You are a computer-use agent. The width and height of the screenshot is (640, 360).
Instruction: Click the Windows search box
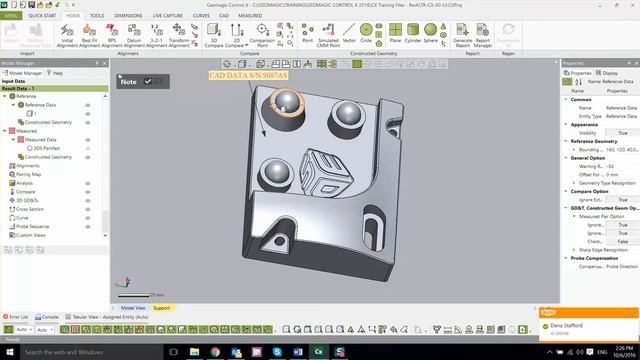click(x=91, y=352)
